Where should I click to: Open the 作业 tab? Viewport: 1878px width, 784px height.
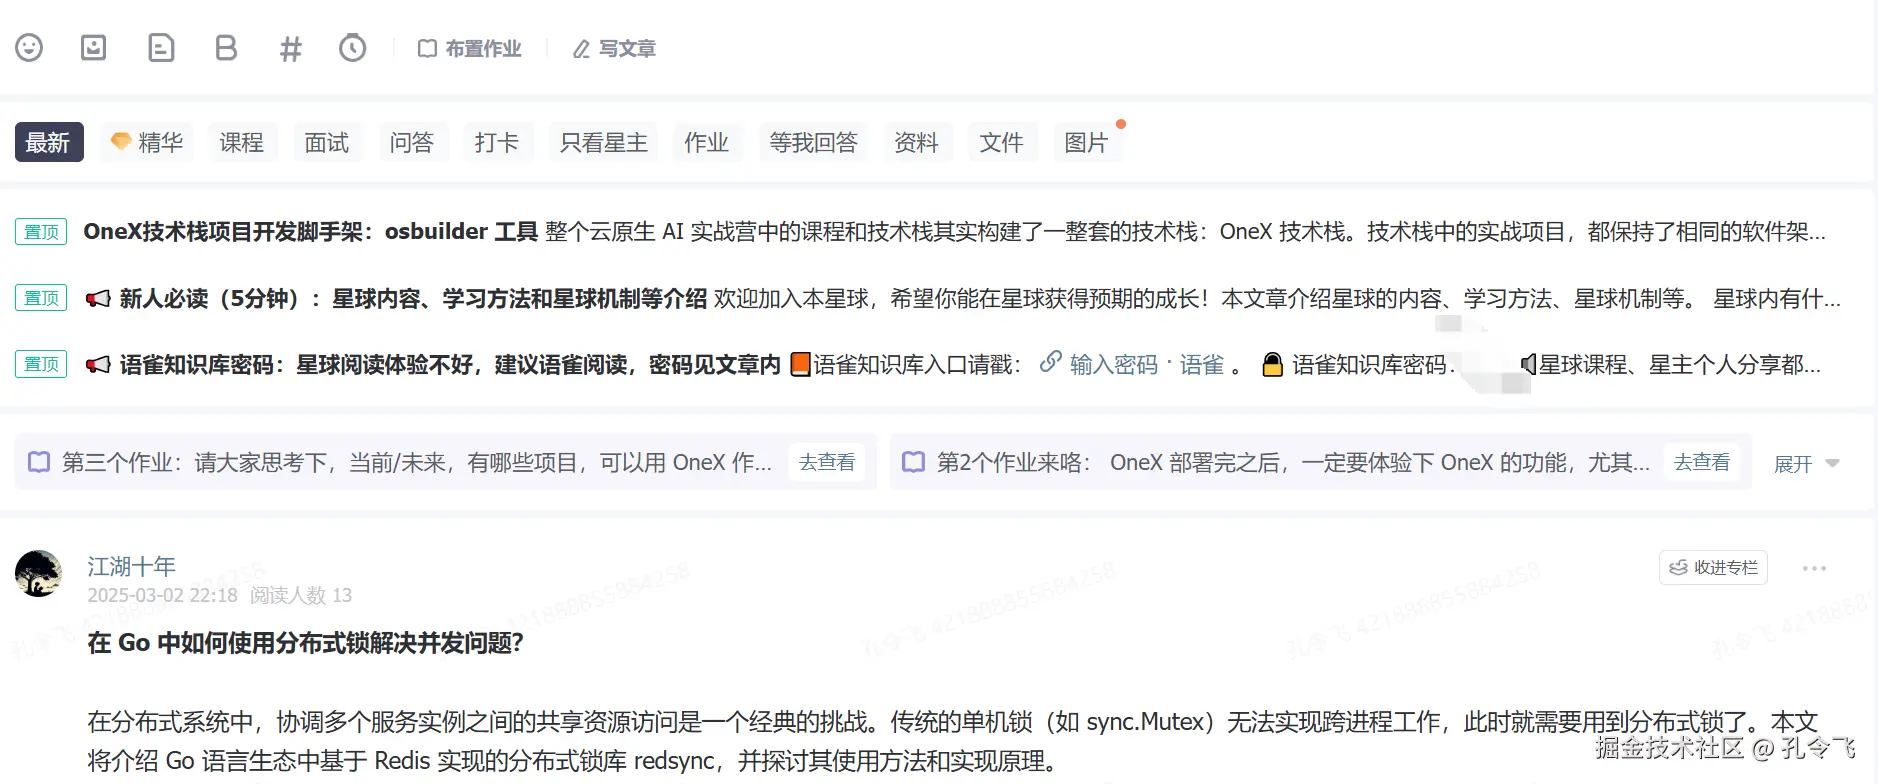click(x=707, y=142)
